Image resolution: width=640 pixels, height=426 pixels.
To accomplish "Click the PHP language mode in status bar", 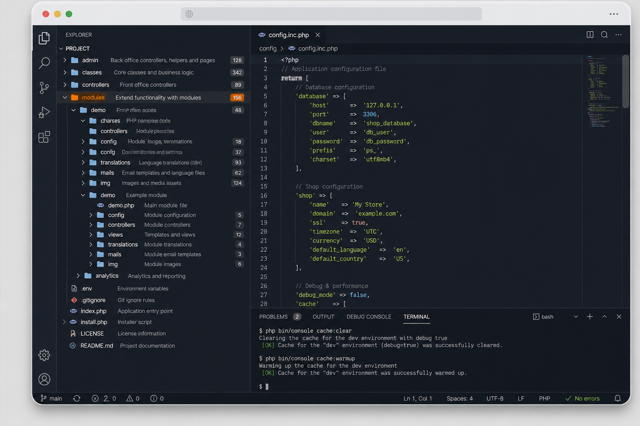I will pyautogui.click(x=544, y=398).
